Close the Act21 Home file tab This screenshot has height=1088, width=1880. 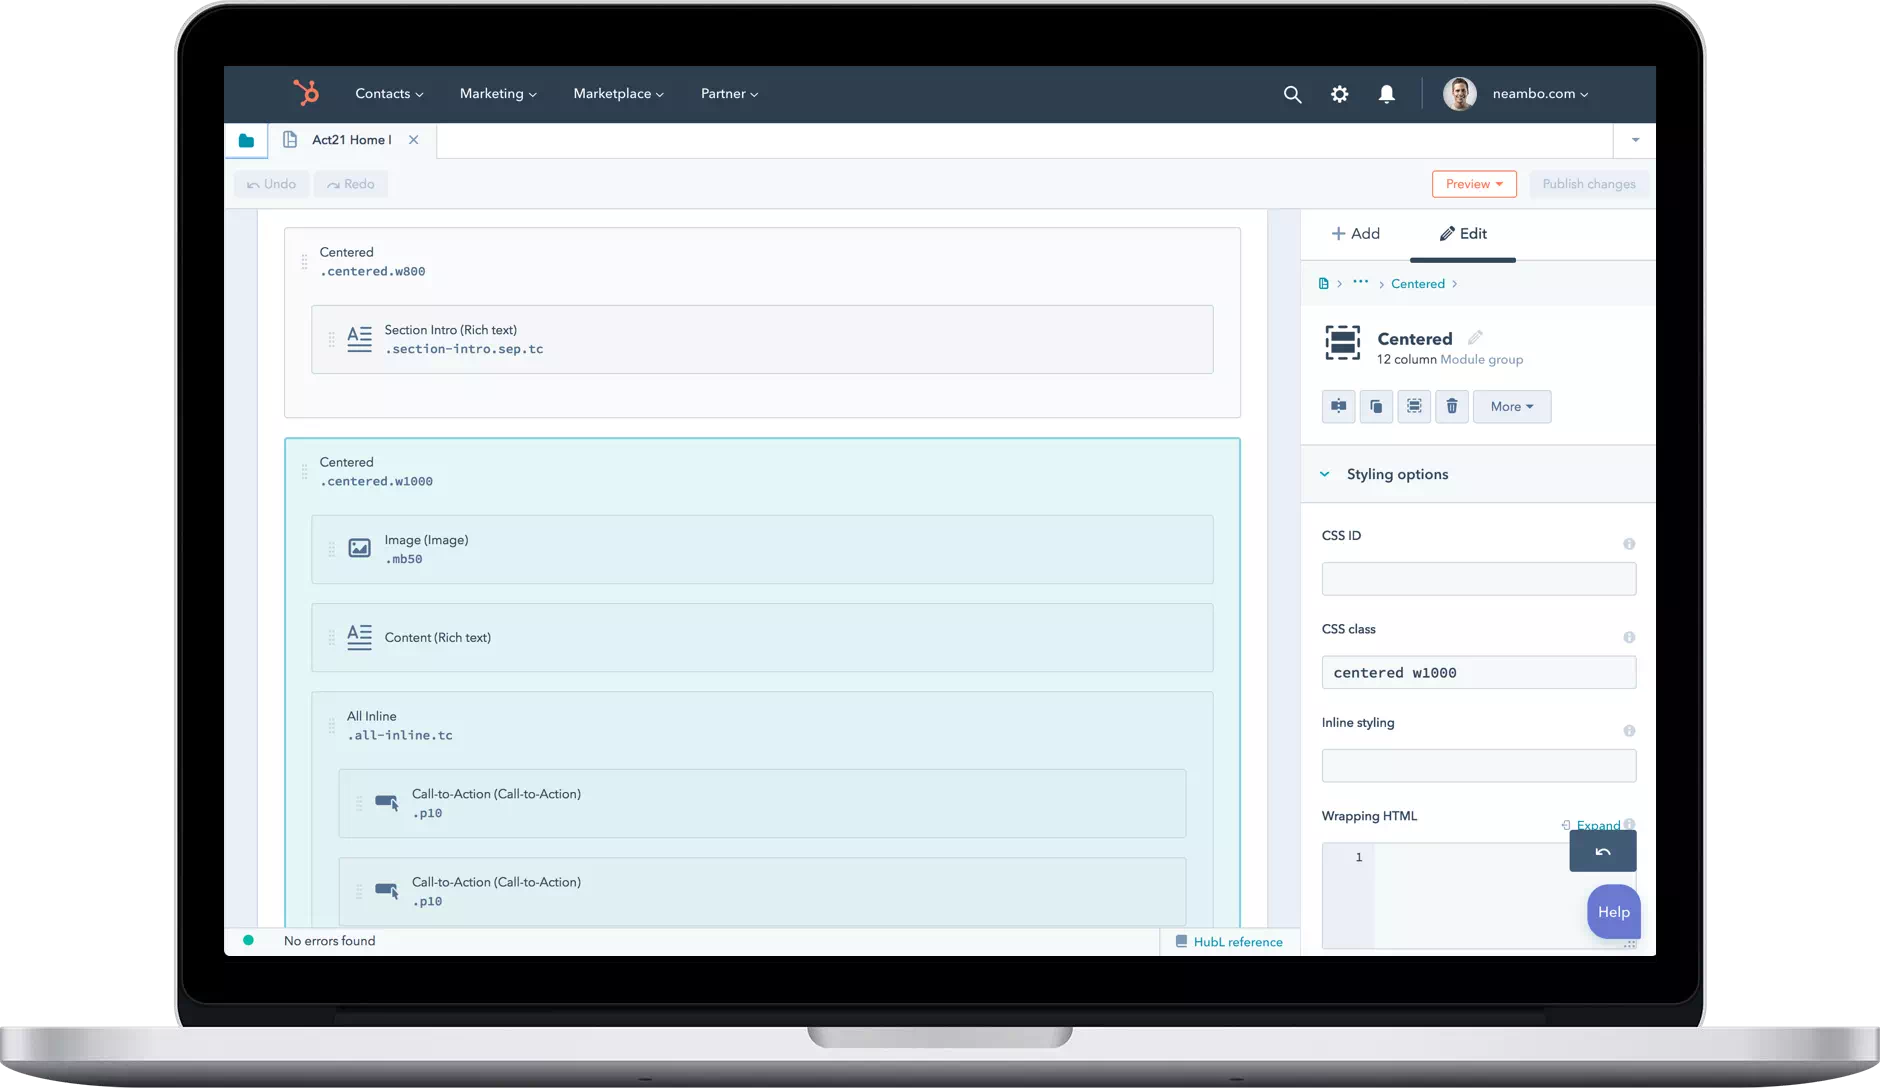click(x=413, y=140)
